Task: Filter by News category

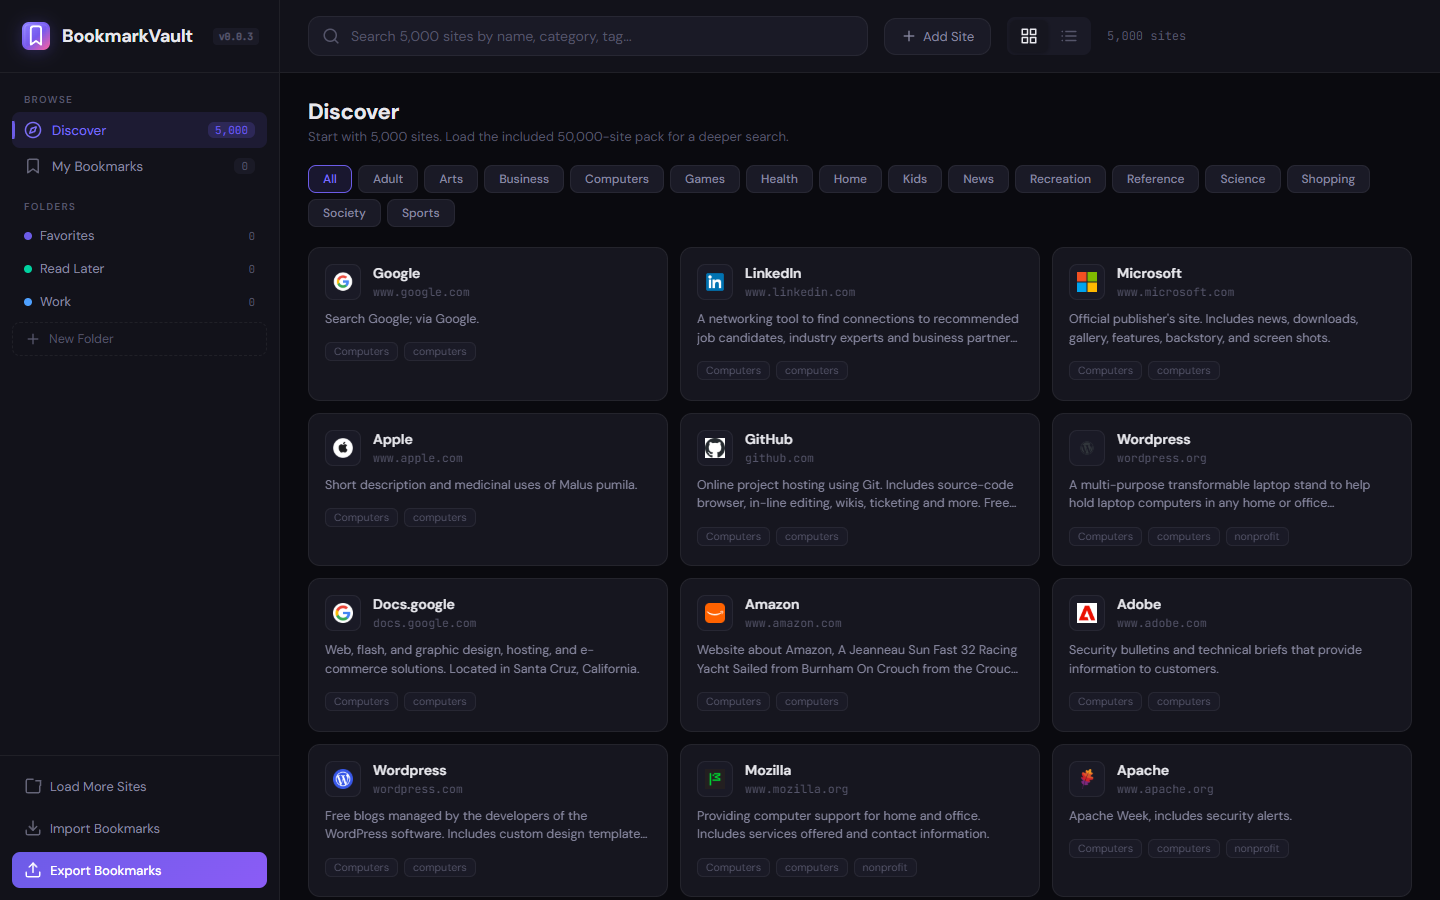Action: (978, 179)
